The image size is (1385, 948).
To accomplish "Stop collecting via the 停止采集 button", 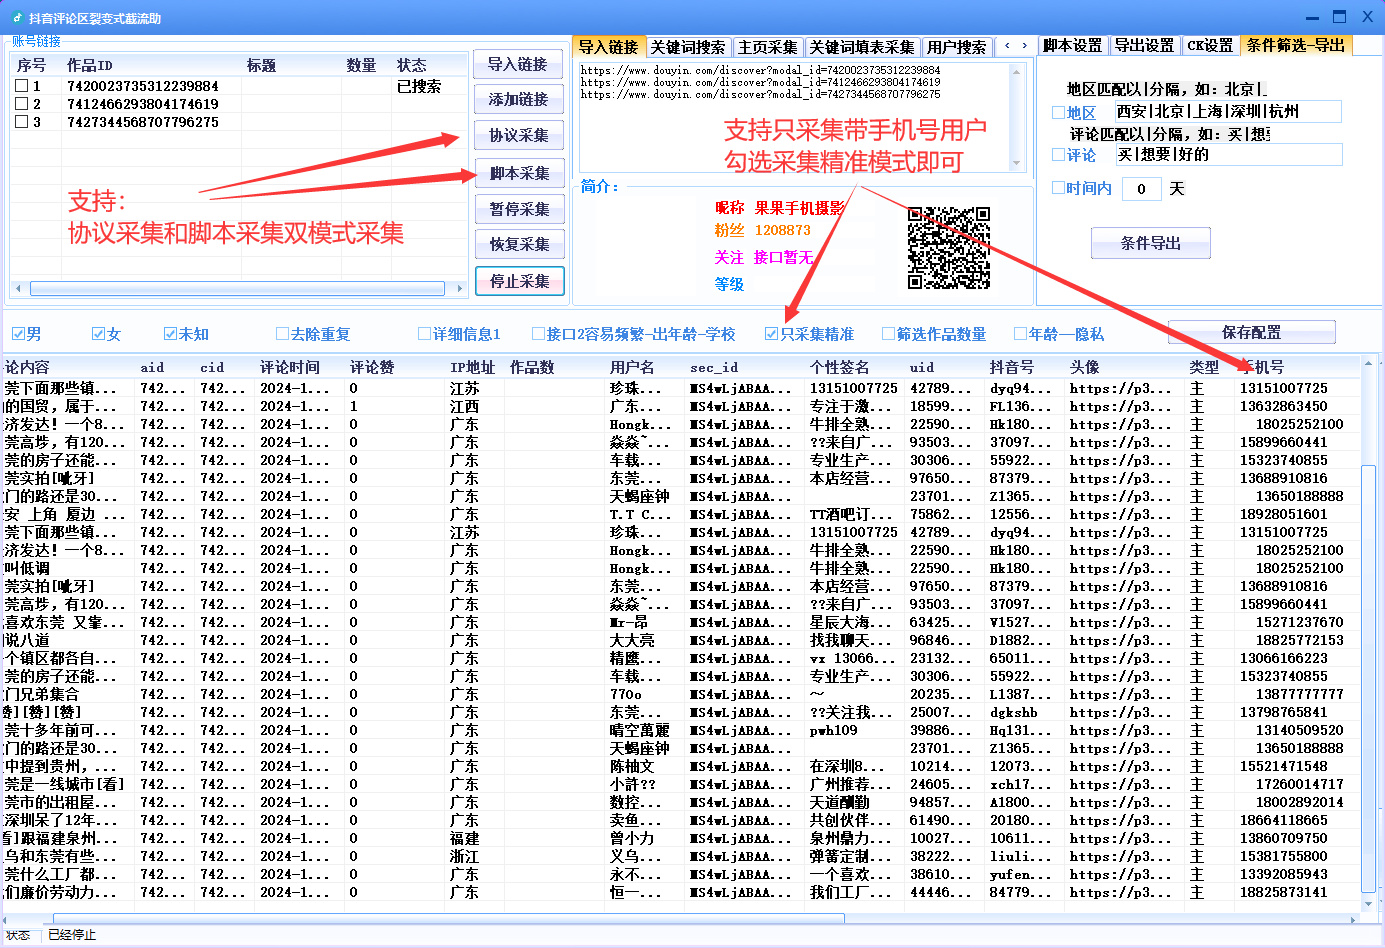I will (521, 281).
